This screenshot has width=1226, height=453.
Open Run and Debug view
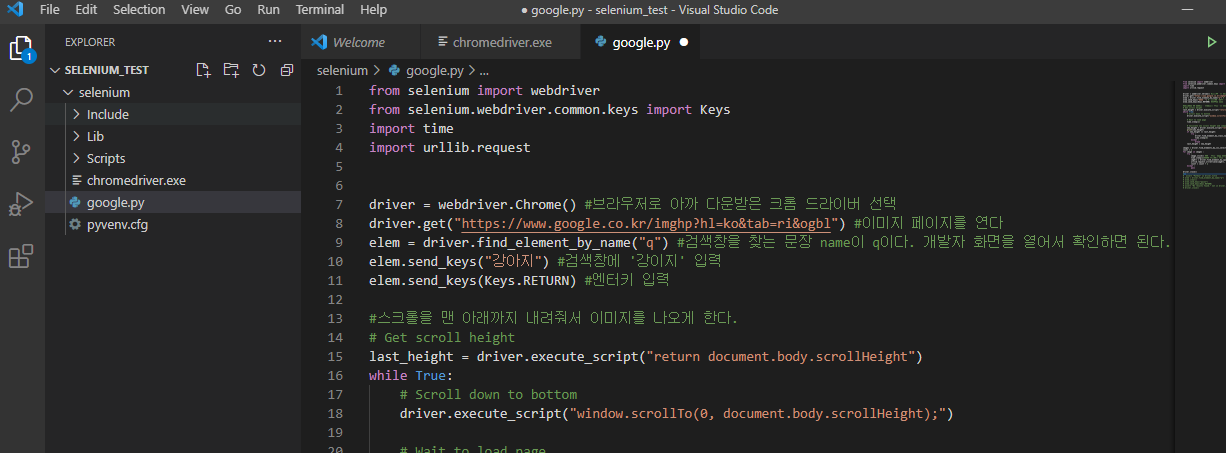(21, 204)
